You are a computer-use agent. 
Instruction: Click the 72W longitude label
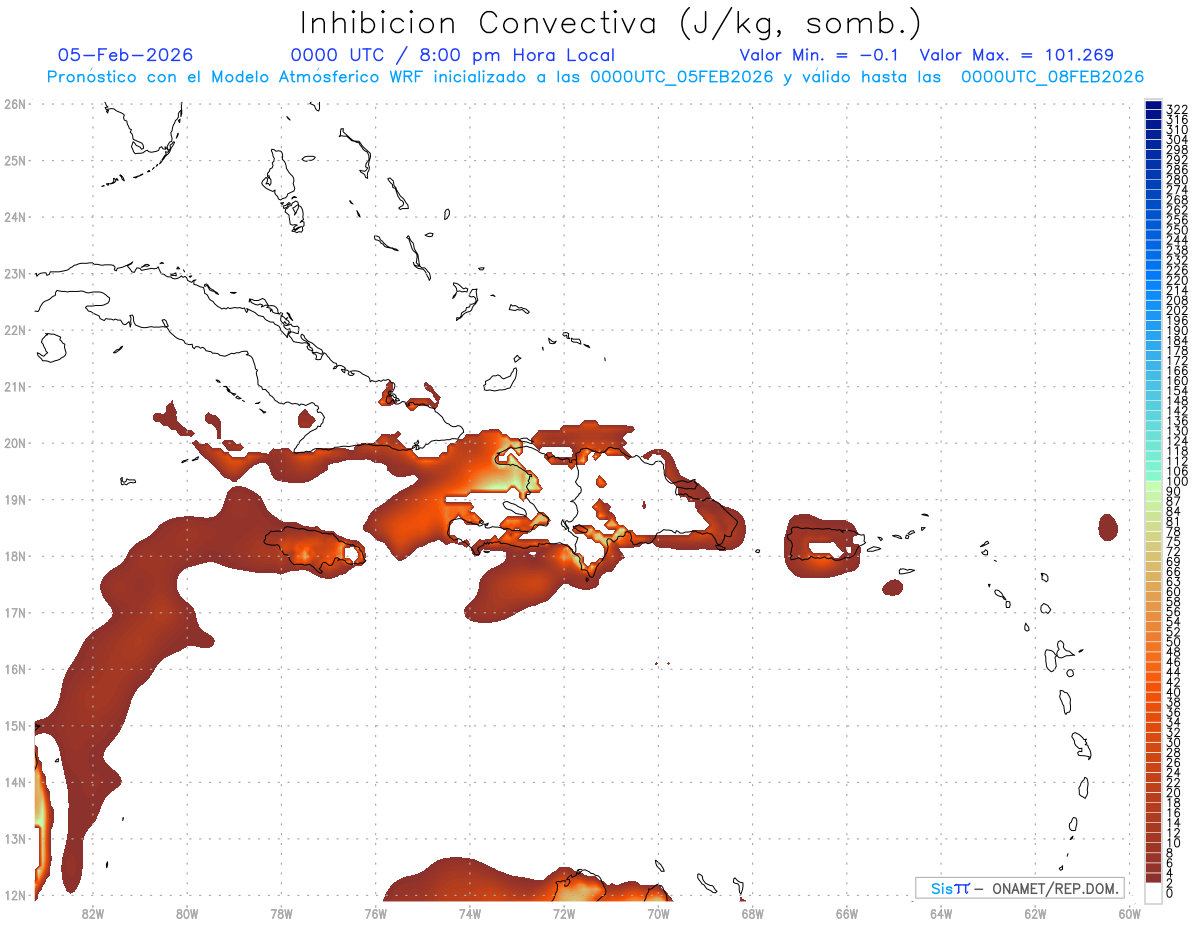564,913
